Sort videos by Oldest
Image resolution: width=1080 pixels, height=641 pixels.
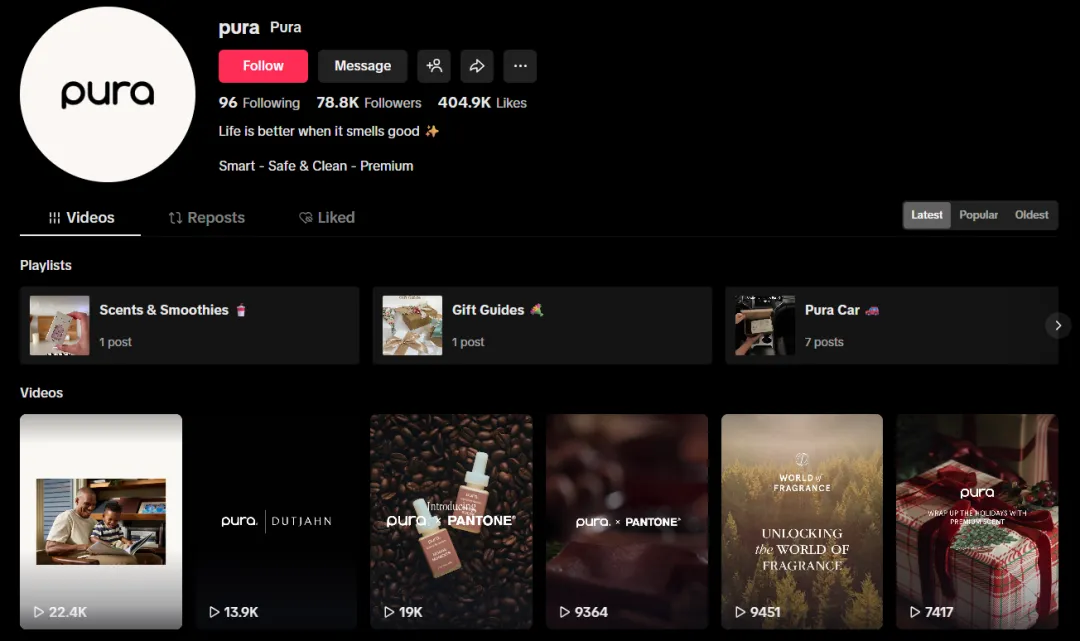[x=1031, y=215]
